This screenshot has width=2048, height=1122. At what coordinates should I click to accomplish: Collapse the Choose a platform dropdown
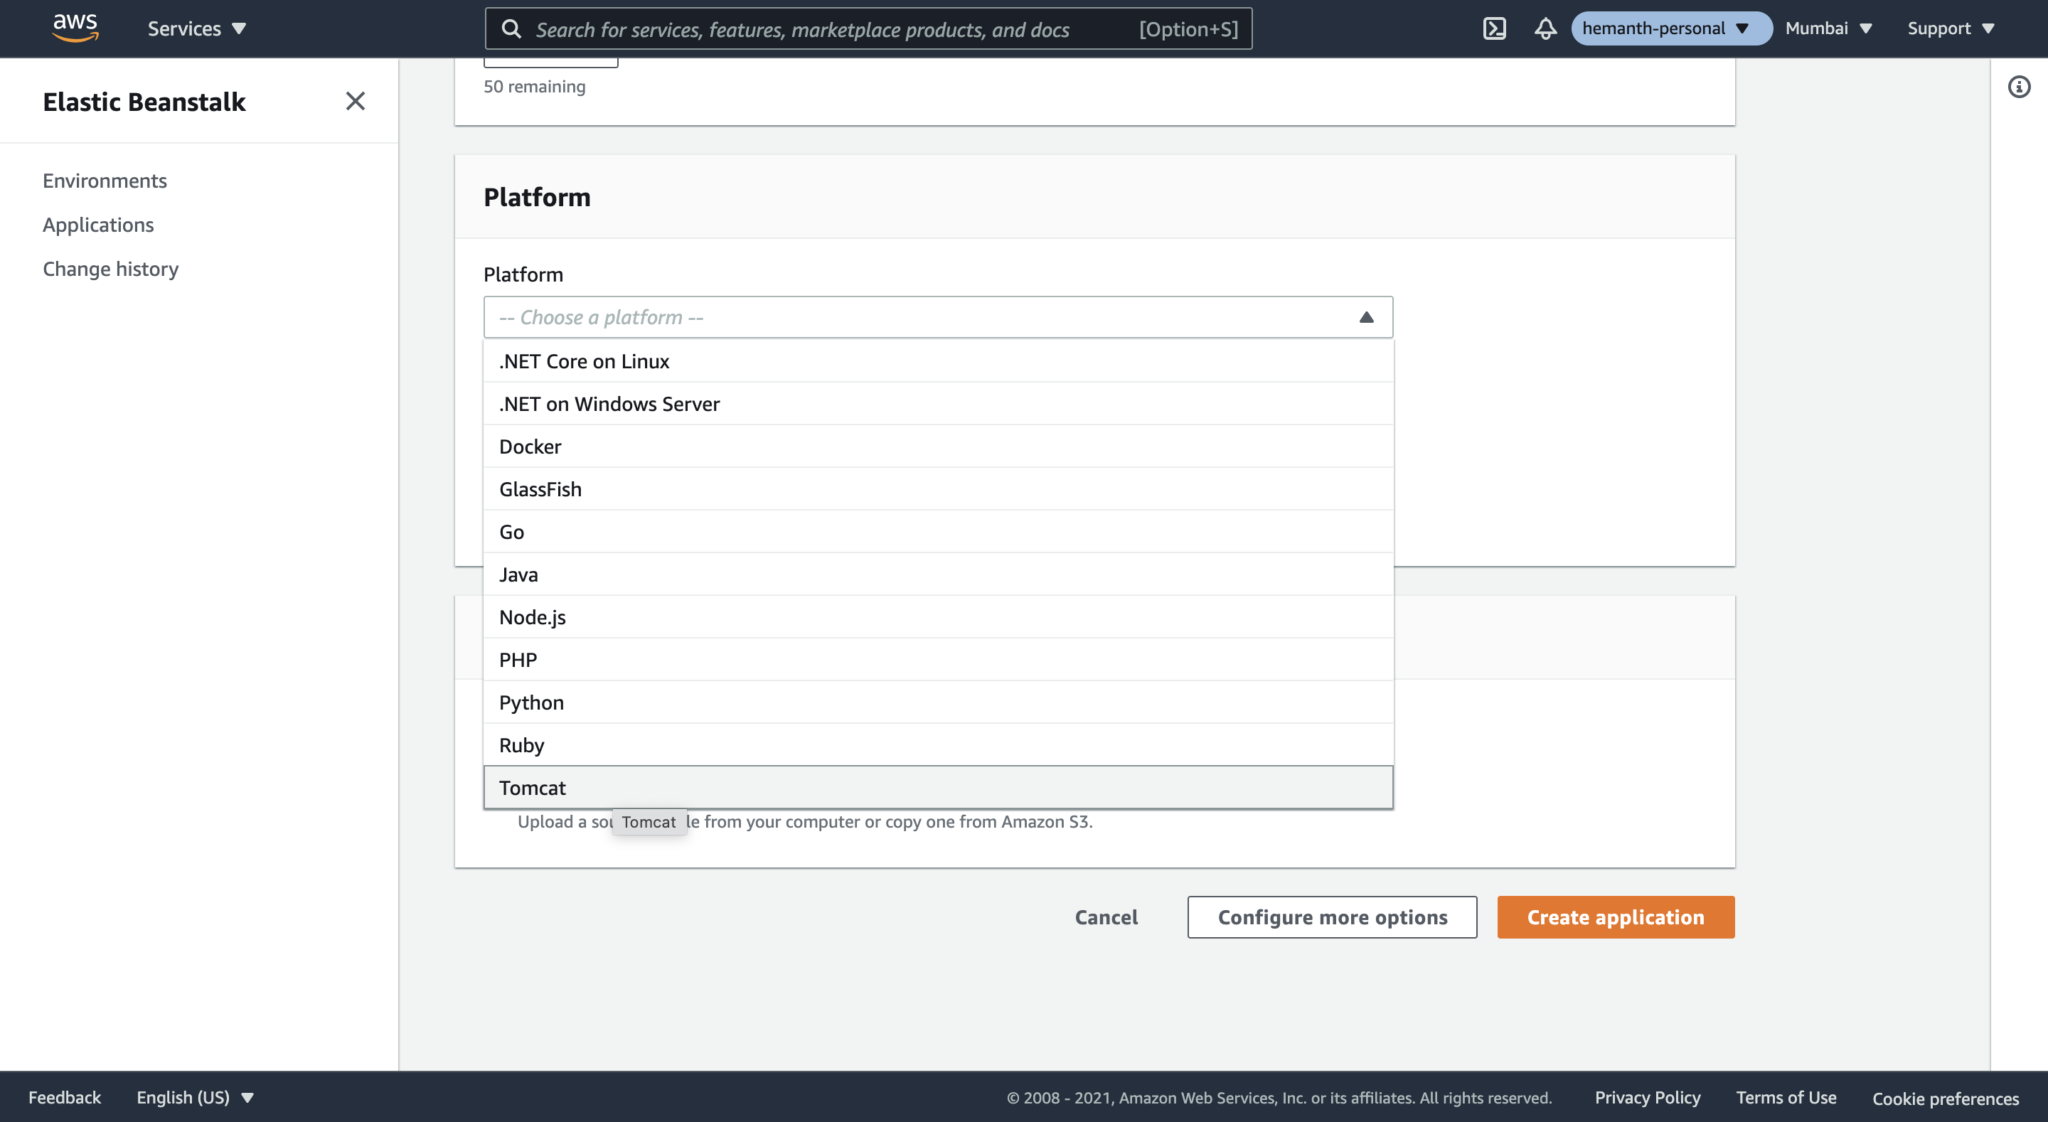1366,317
